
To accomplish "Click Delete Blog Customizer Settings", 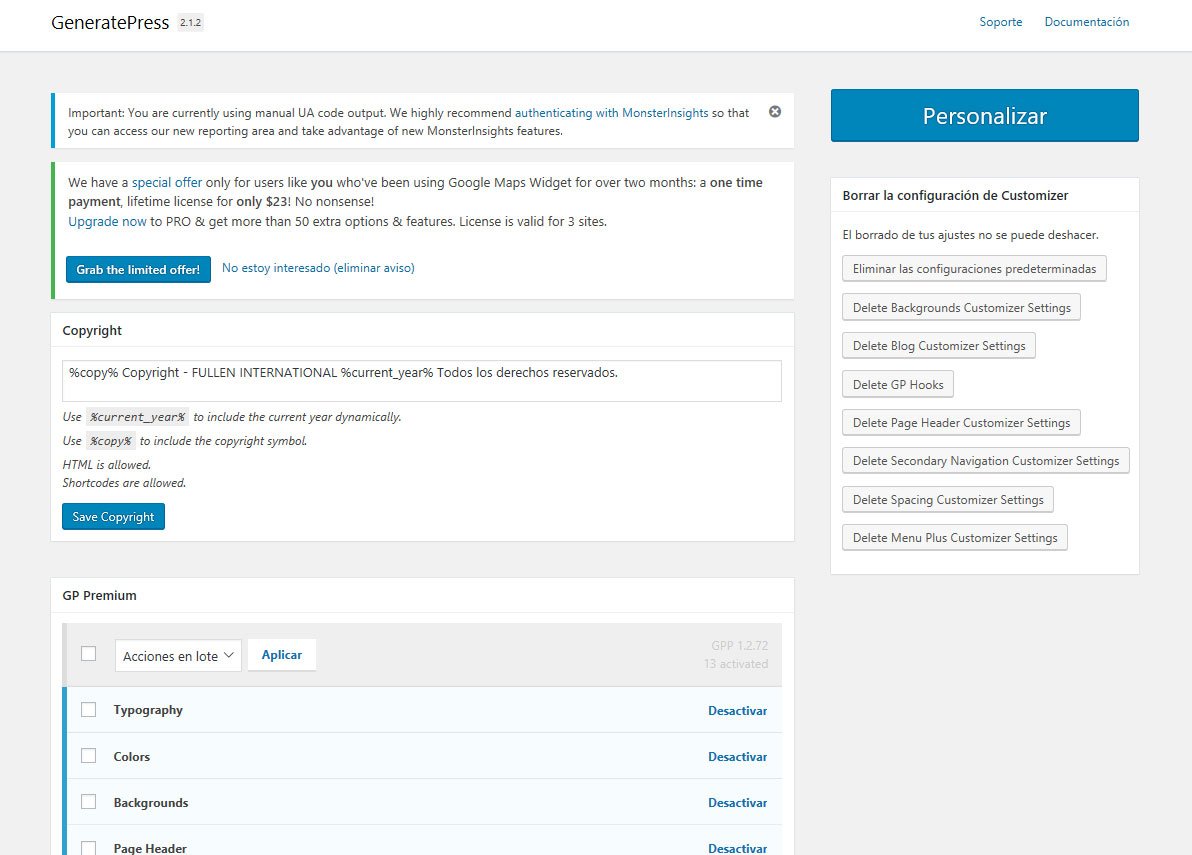I will pos(939,346).
